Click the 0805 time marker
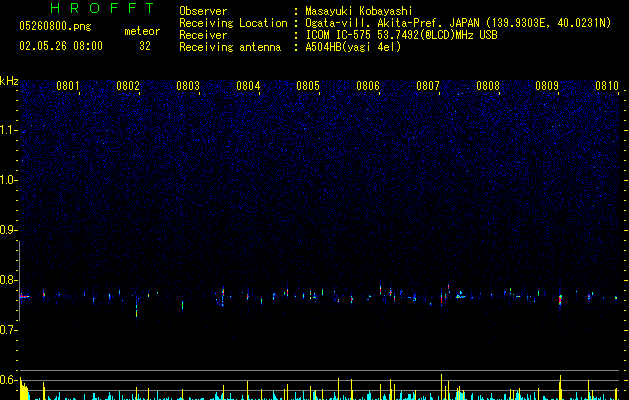The image size is (629, 400). [x=308, y=86]
